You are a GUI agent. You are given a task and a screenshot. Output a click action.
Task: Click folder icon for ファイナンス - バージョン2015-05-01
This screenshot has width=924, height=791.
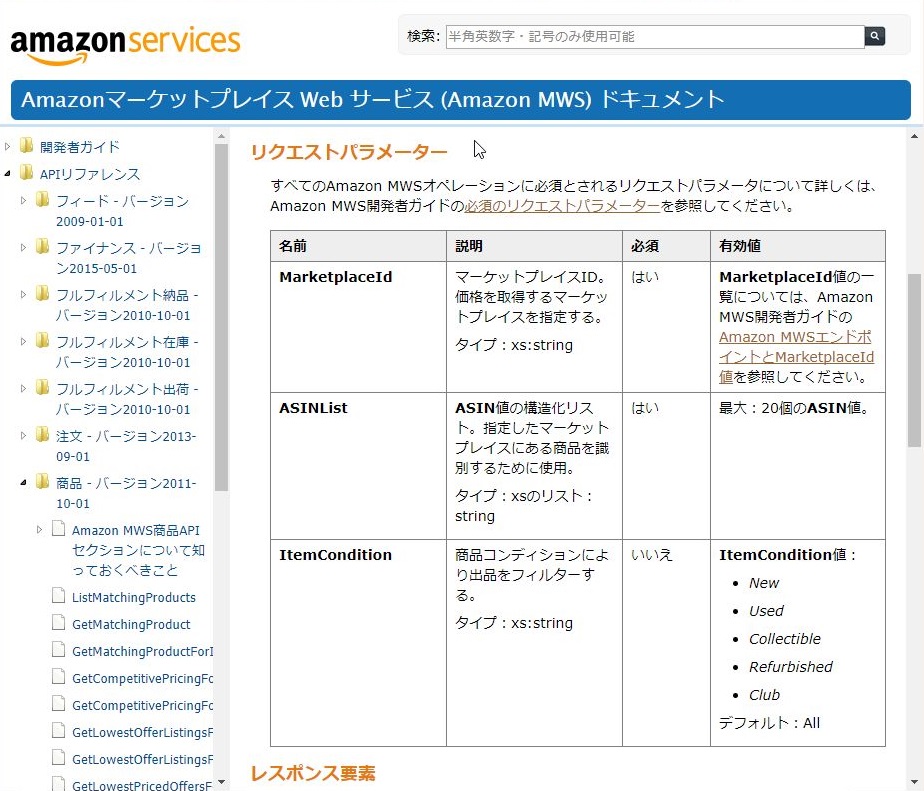42,246
